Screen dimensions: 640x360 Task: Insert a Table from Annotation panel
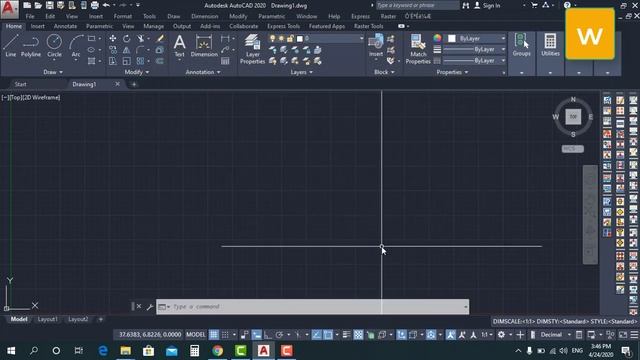(x=225, y=61)
